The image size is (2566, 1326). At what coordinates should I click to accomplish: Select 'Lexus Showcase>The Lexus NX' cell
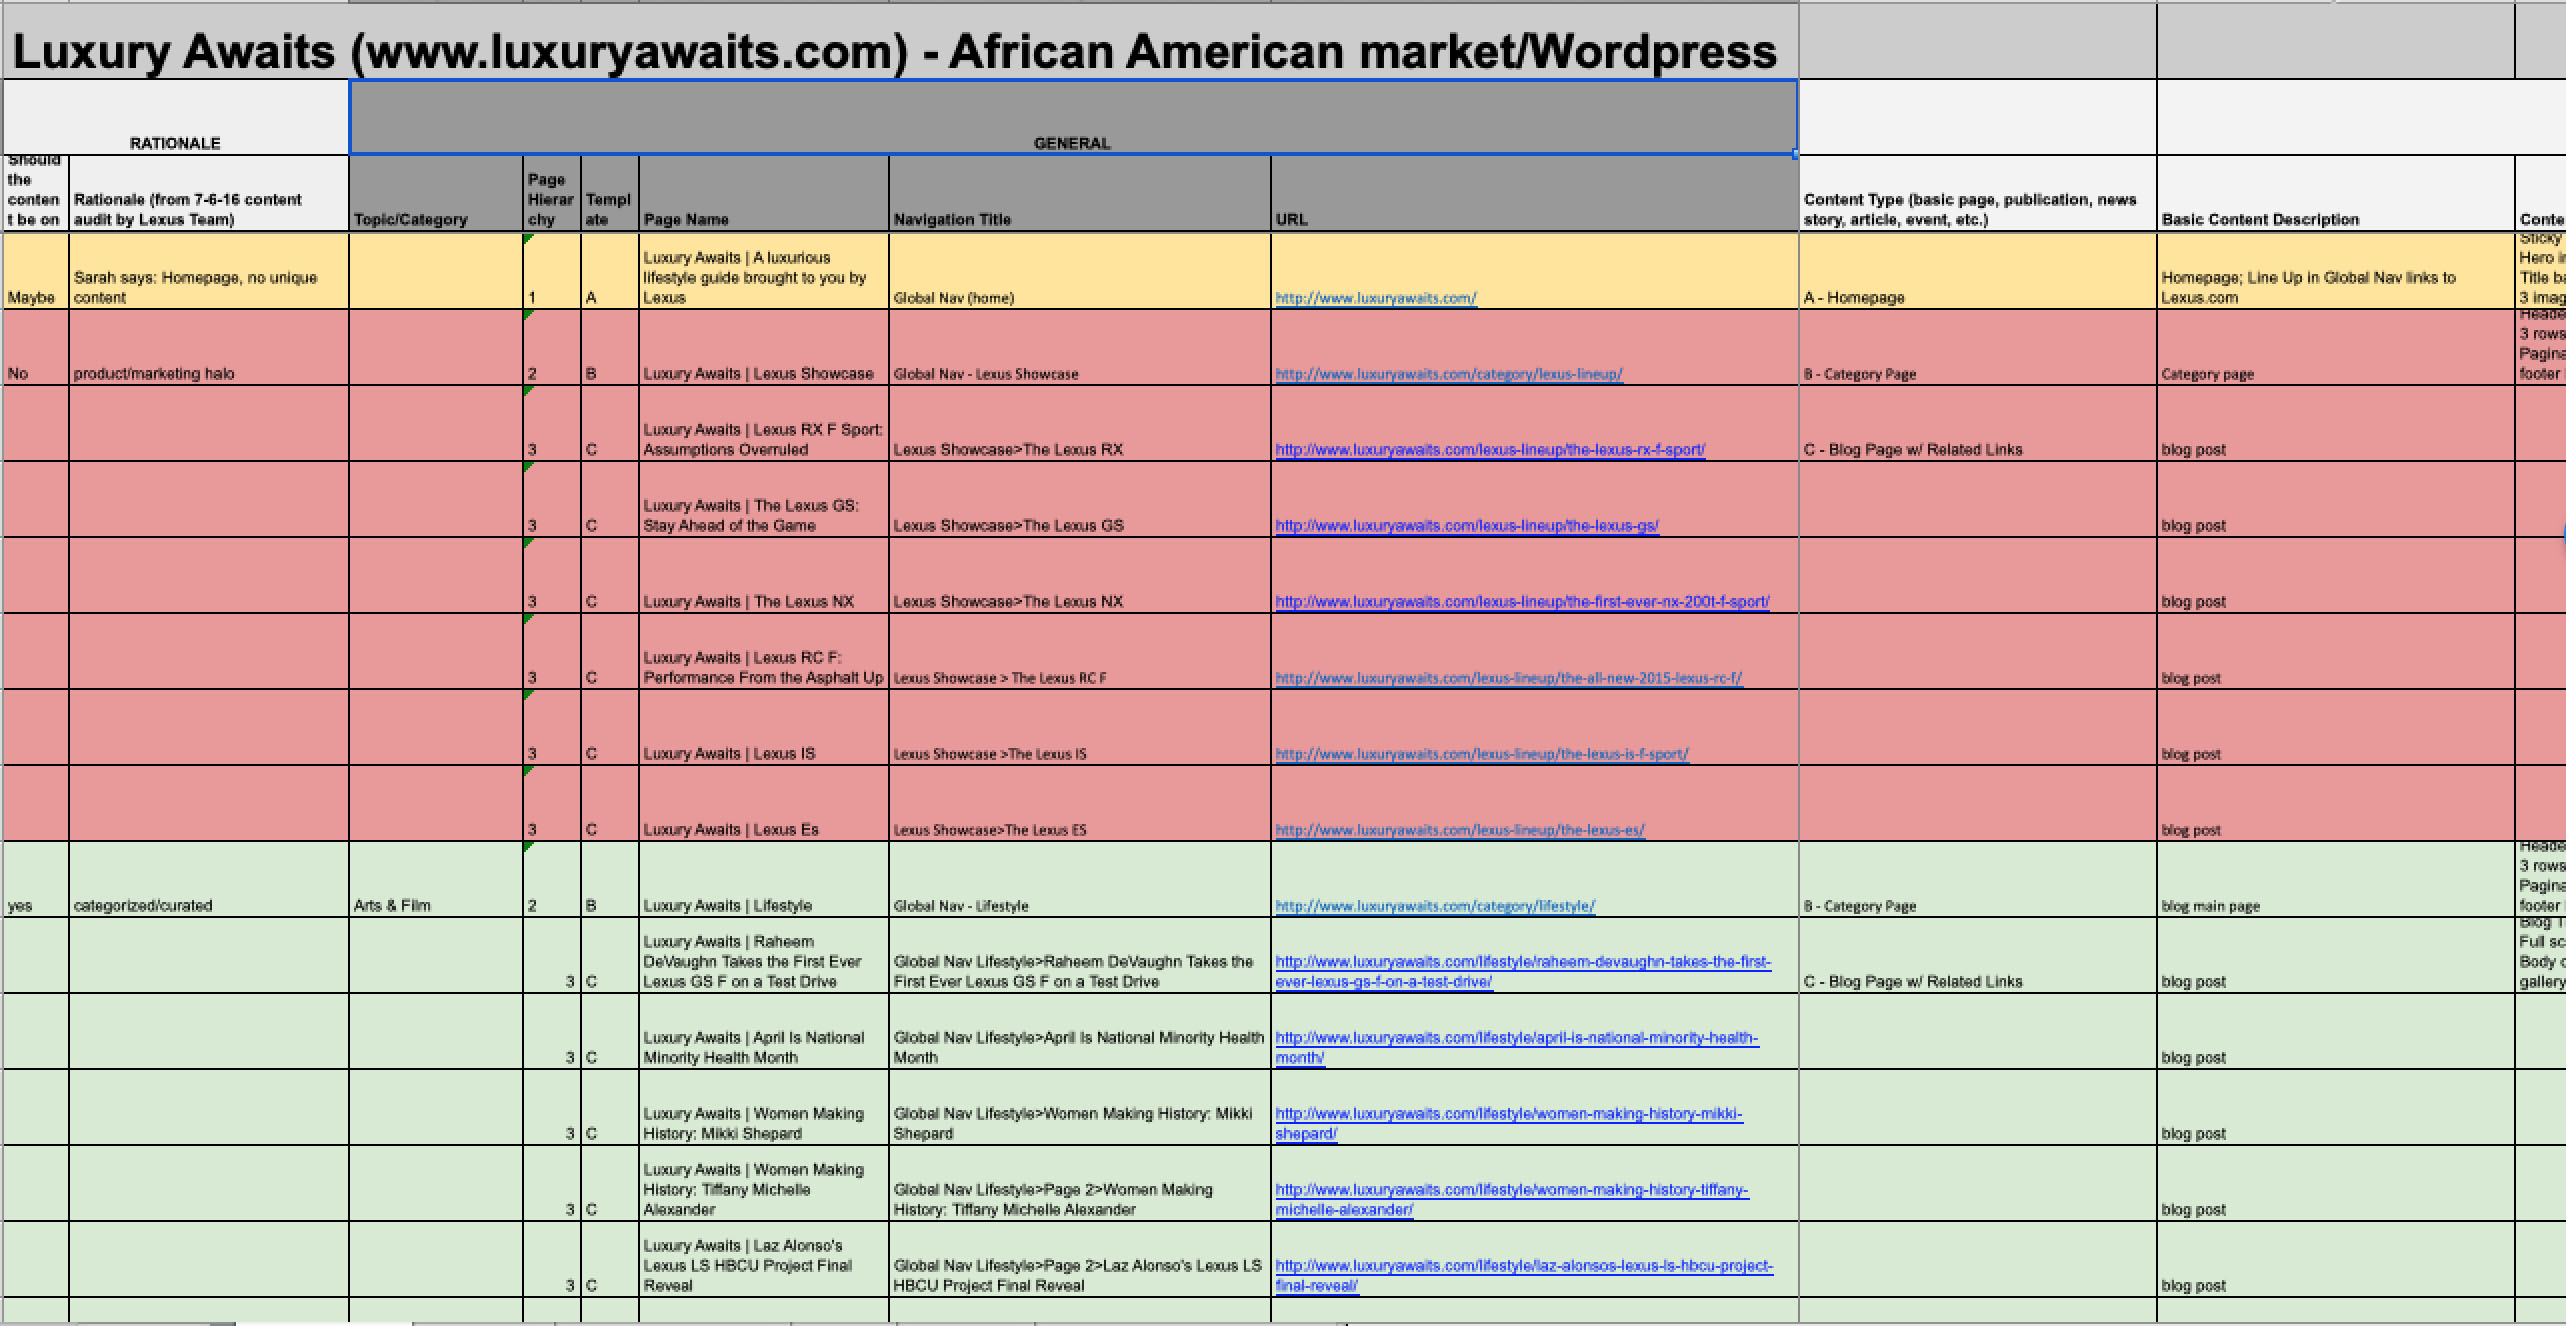coord(1080,575)
